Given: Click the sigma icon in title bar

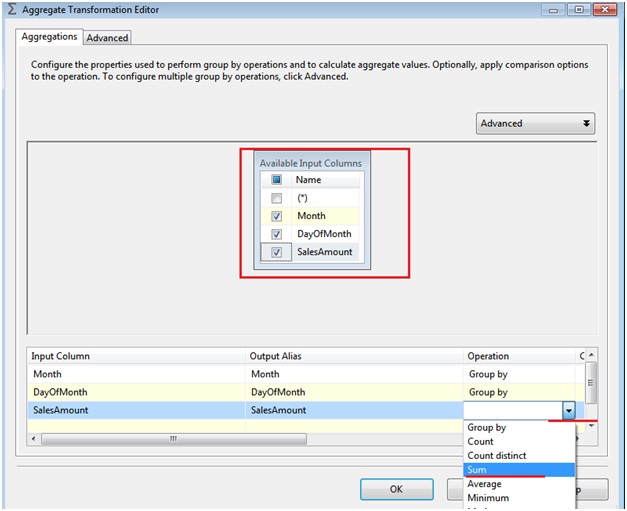Looking at the screenshot, I should 12,9.
